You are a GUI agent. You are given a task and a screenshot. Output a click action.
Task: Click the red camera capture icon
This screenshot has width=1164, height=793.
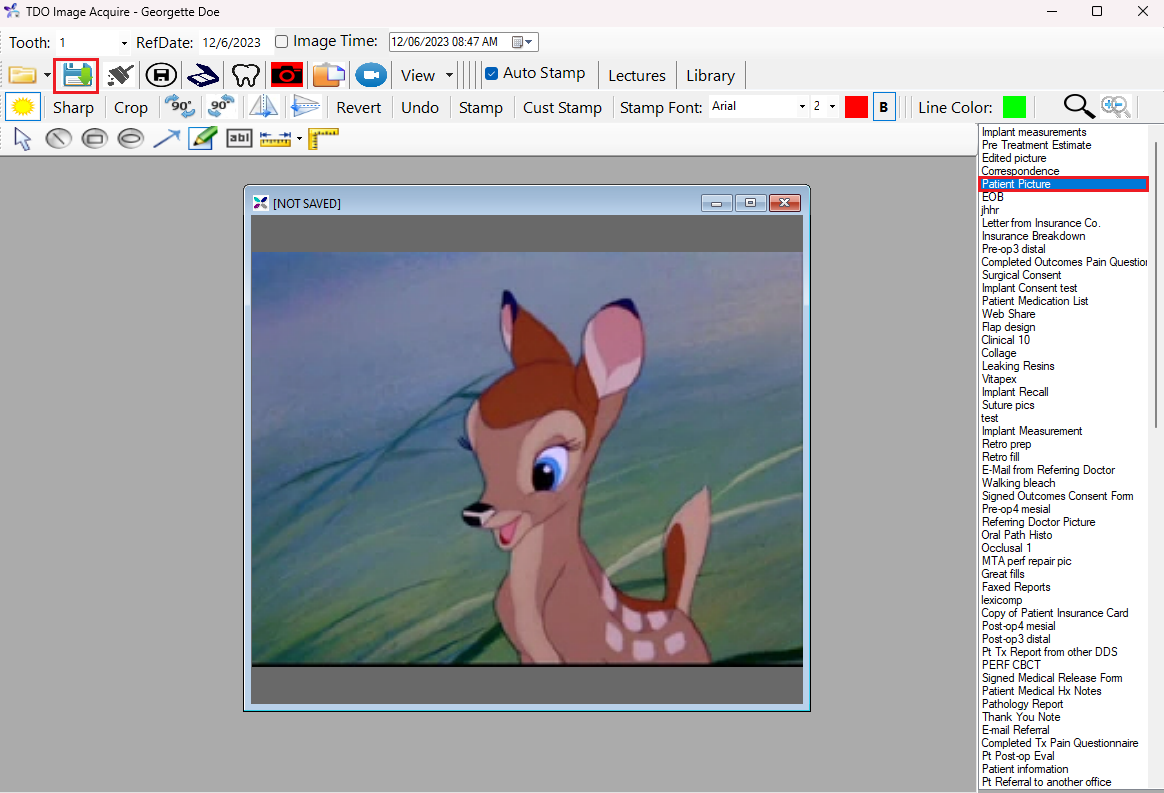point(287,75)
